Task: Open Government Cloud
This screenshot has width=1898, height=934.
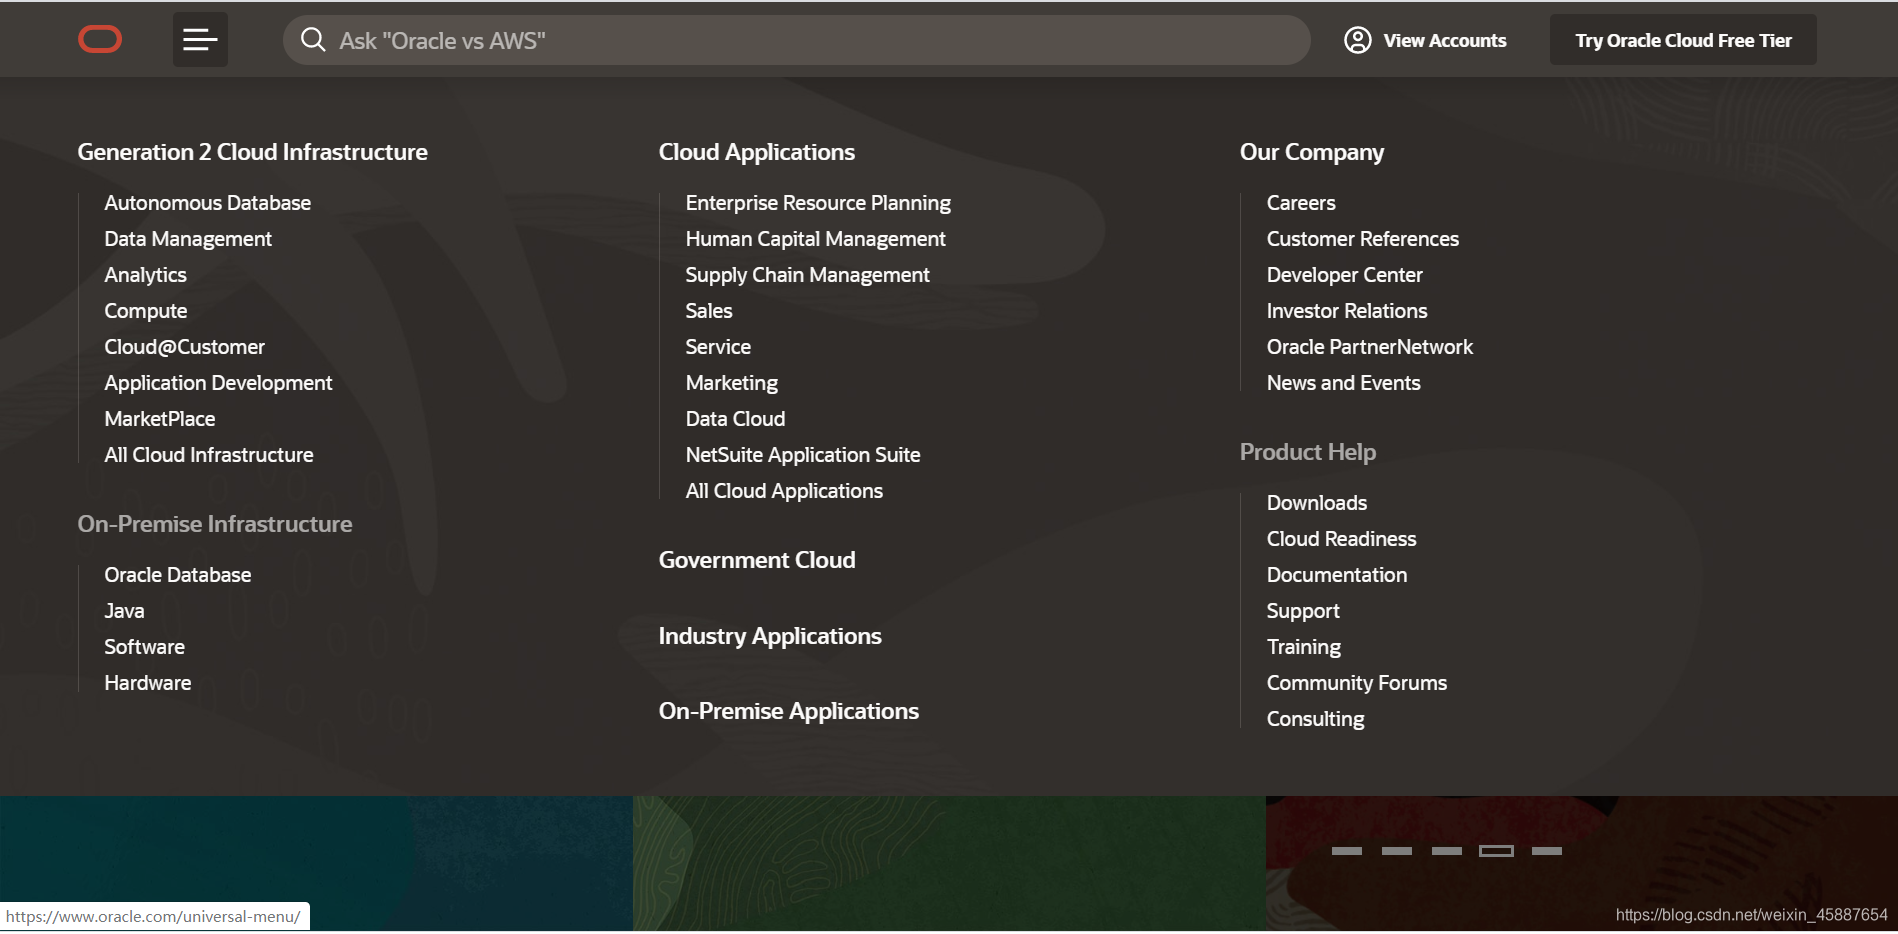Action: point(757,560)
